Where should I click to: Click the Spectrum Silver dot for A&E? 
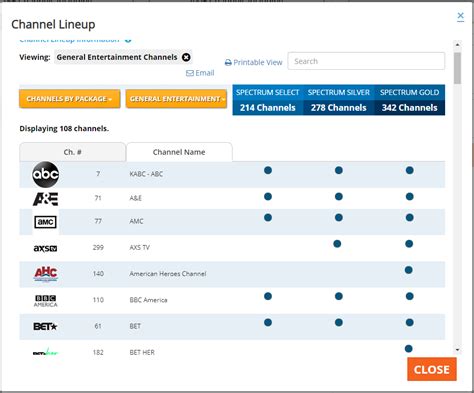coord(339,196)
